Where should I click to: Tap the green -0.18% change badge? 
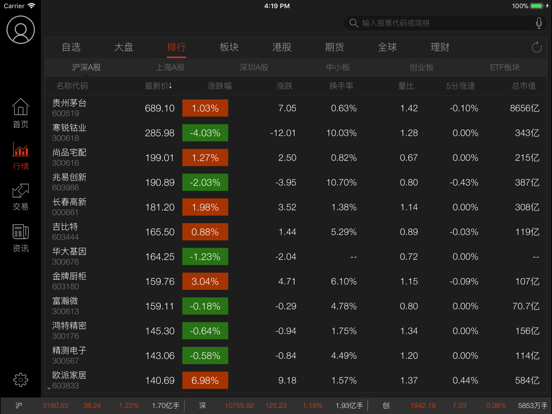click(205, 306)
